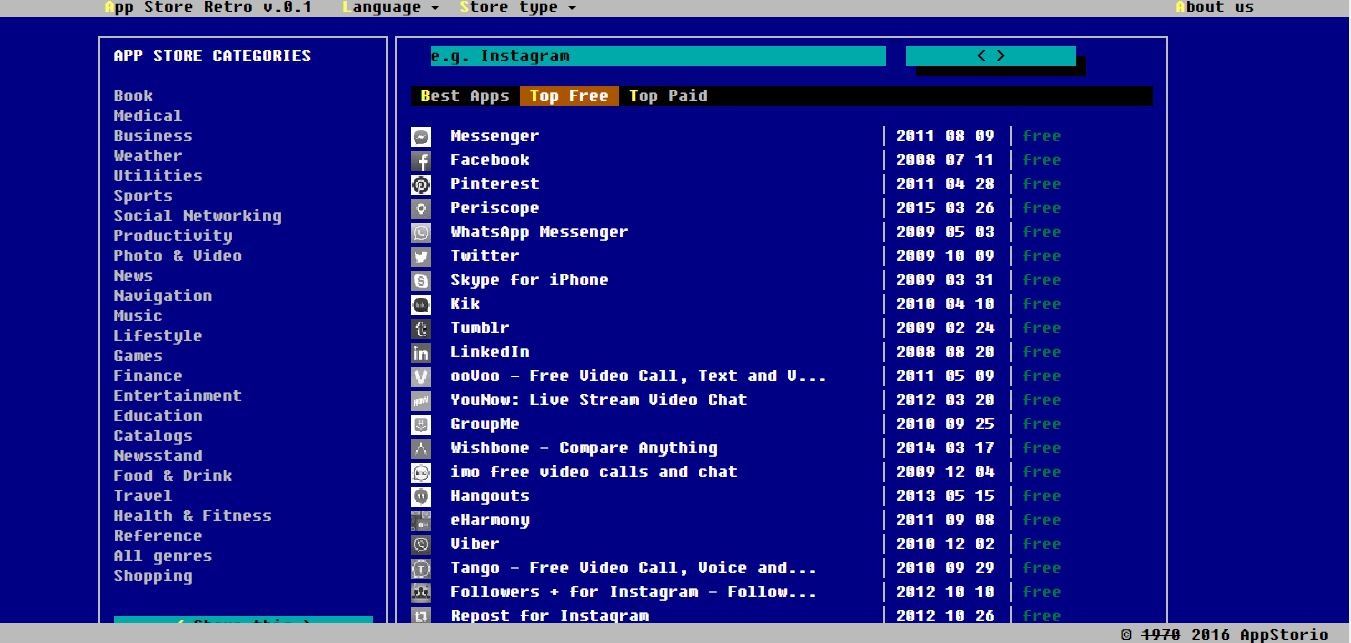Click the Tumblr app icon
1351x643 pixels.
(x=421, y=329)
